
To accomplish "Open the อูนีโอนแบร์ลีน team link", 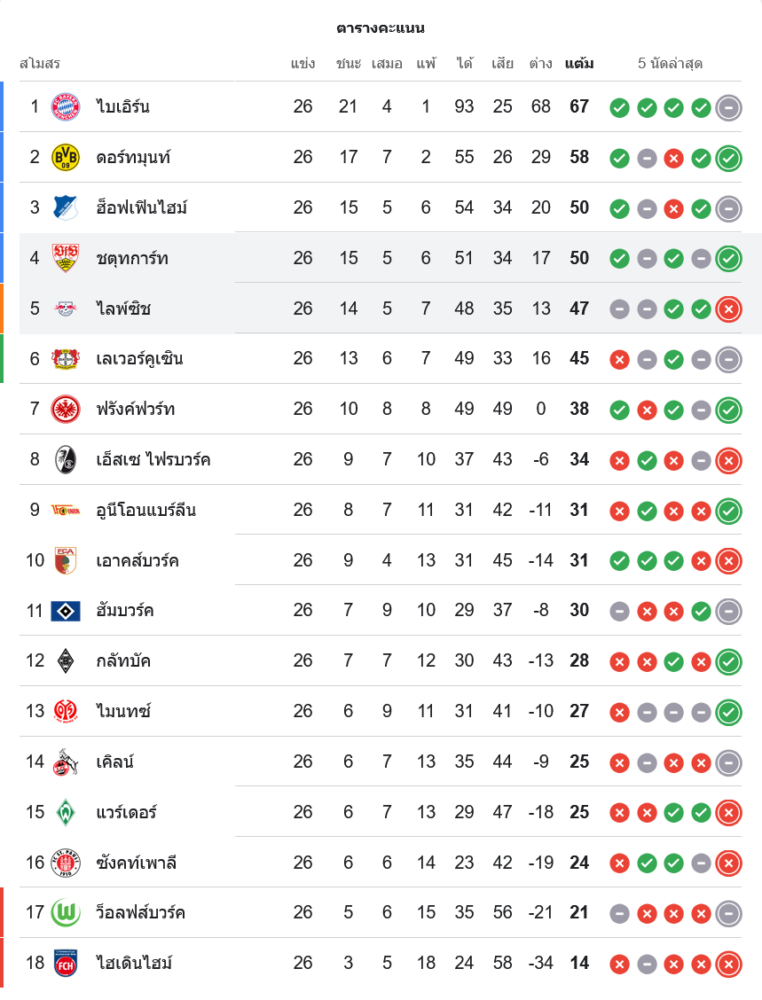I will pos(146,510).
